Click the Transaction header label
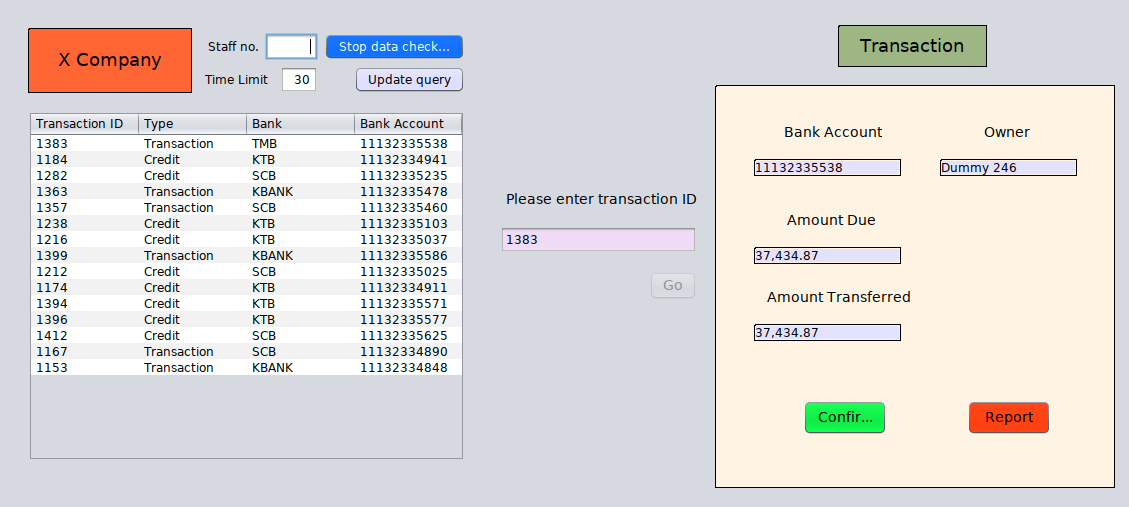Screen dimensions: 1129x507 912,46
